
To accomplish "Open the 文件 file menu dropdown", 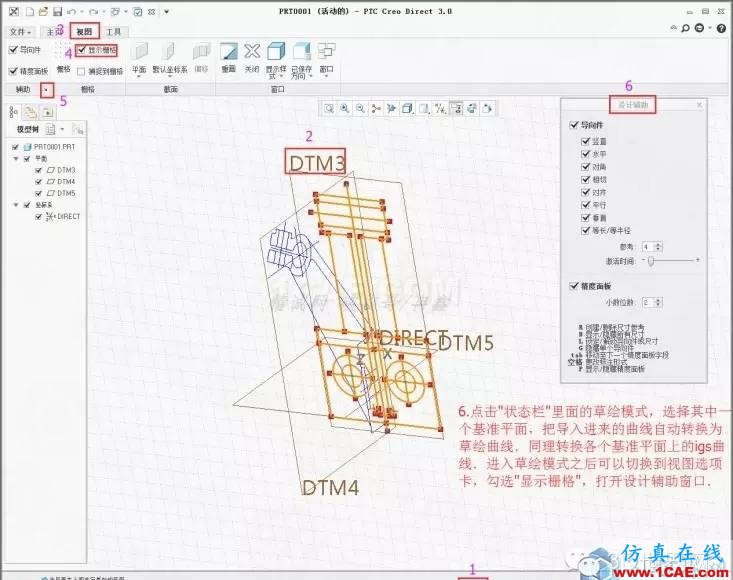I will point(21,32).
